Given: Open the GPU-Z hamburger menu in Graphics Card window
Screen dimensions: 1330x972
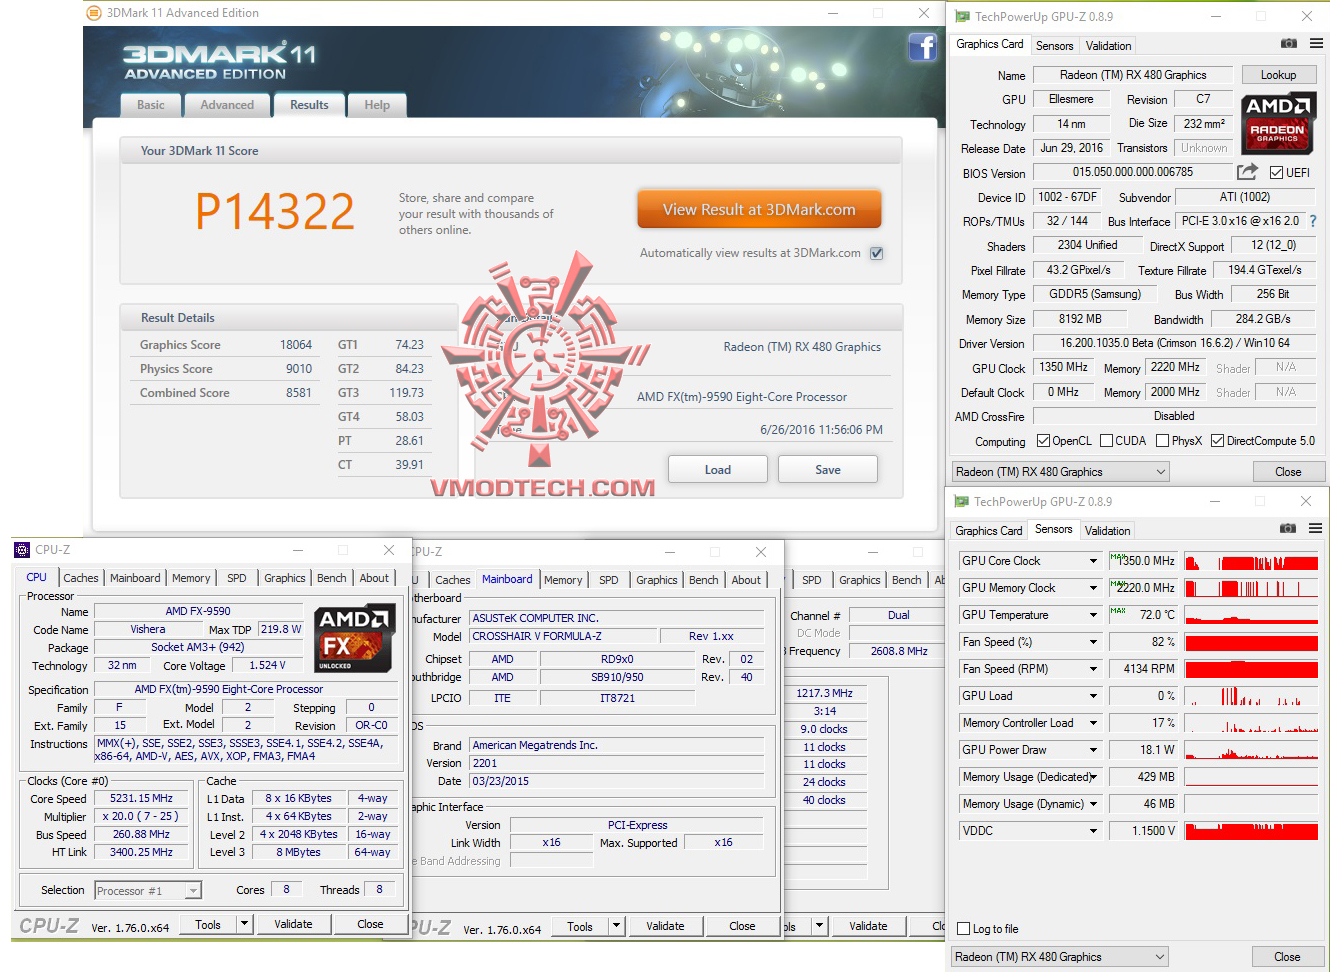Looking at the screenshot, I should tap(1316, 44).
